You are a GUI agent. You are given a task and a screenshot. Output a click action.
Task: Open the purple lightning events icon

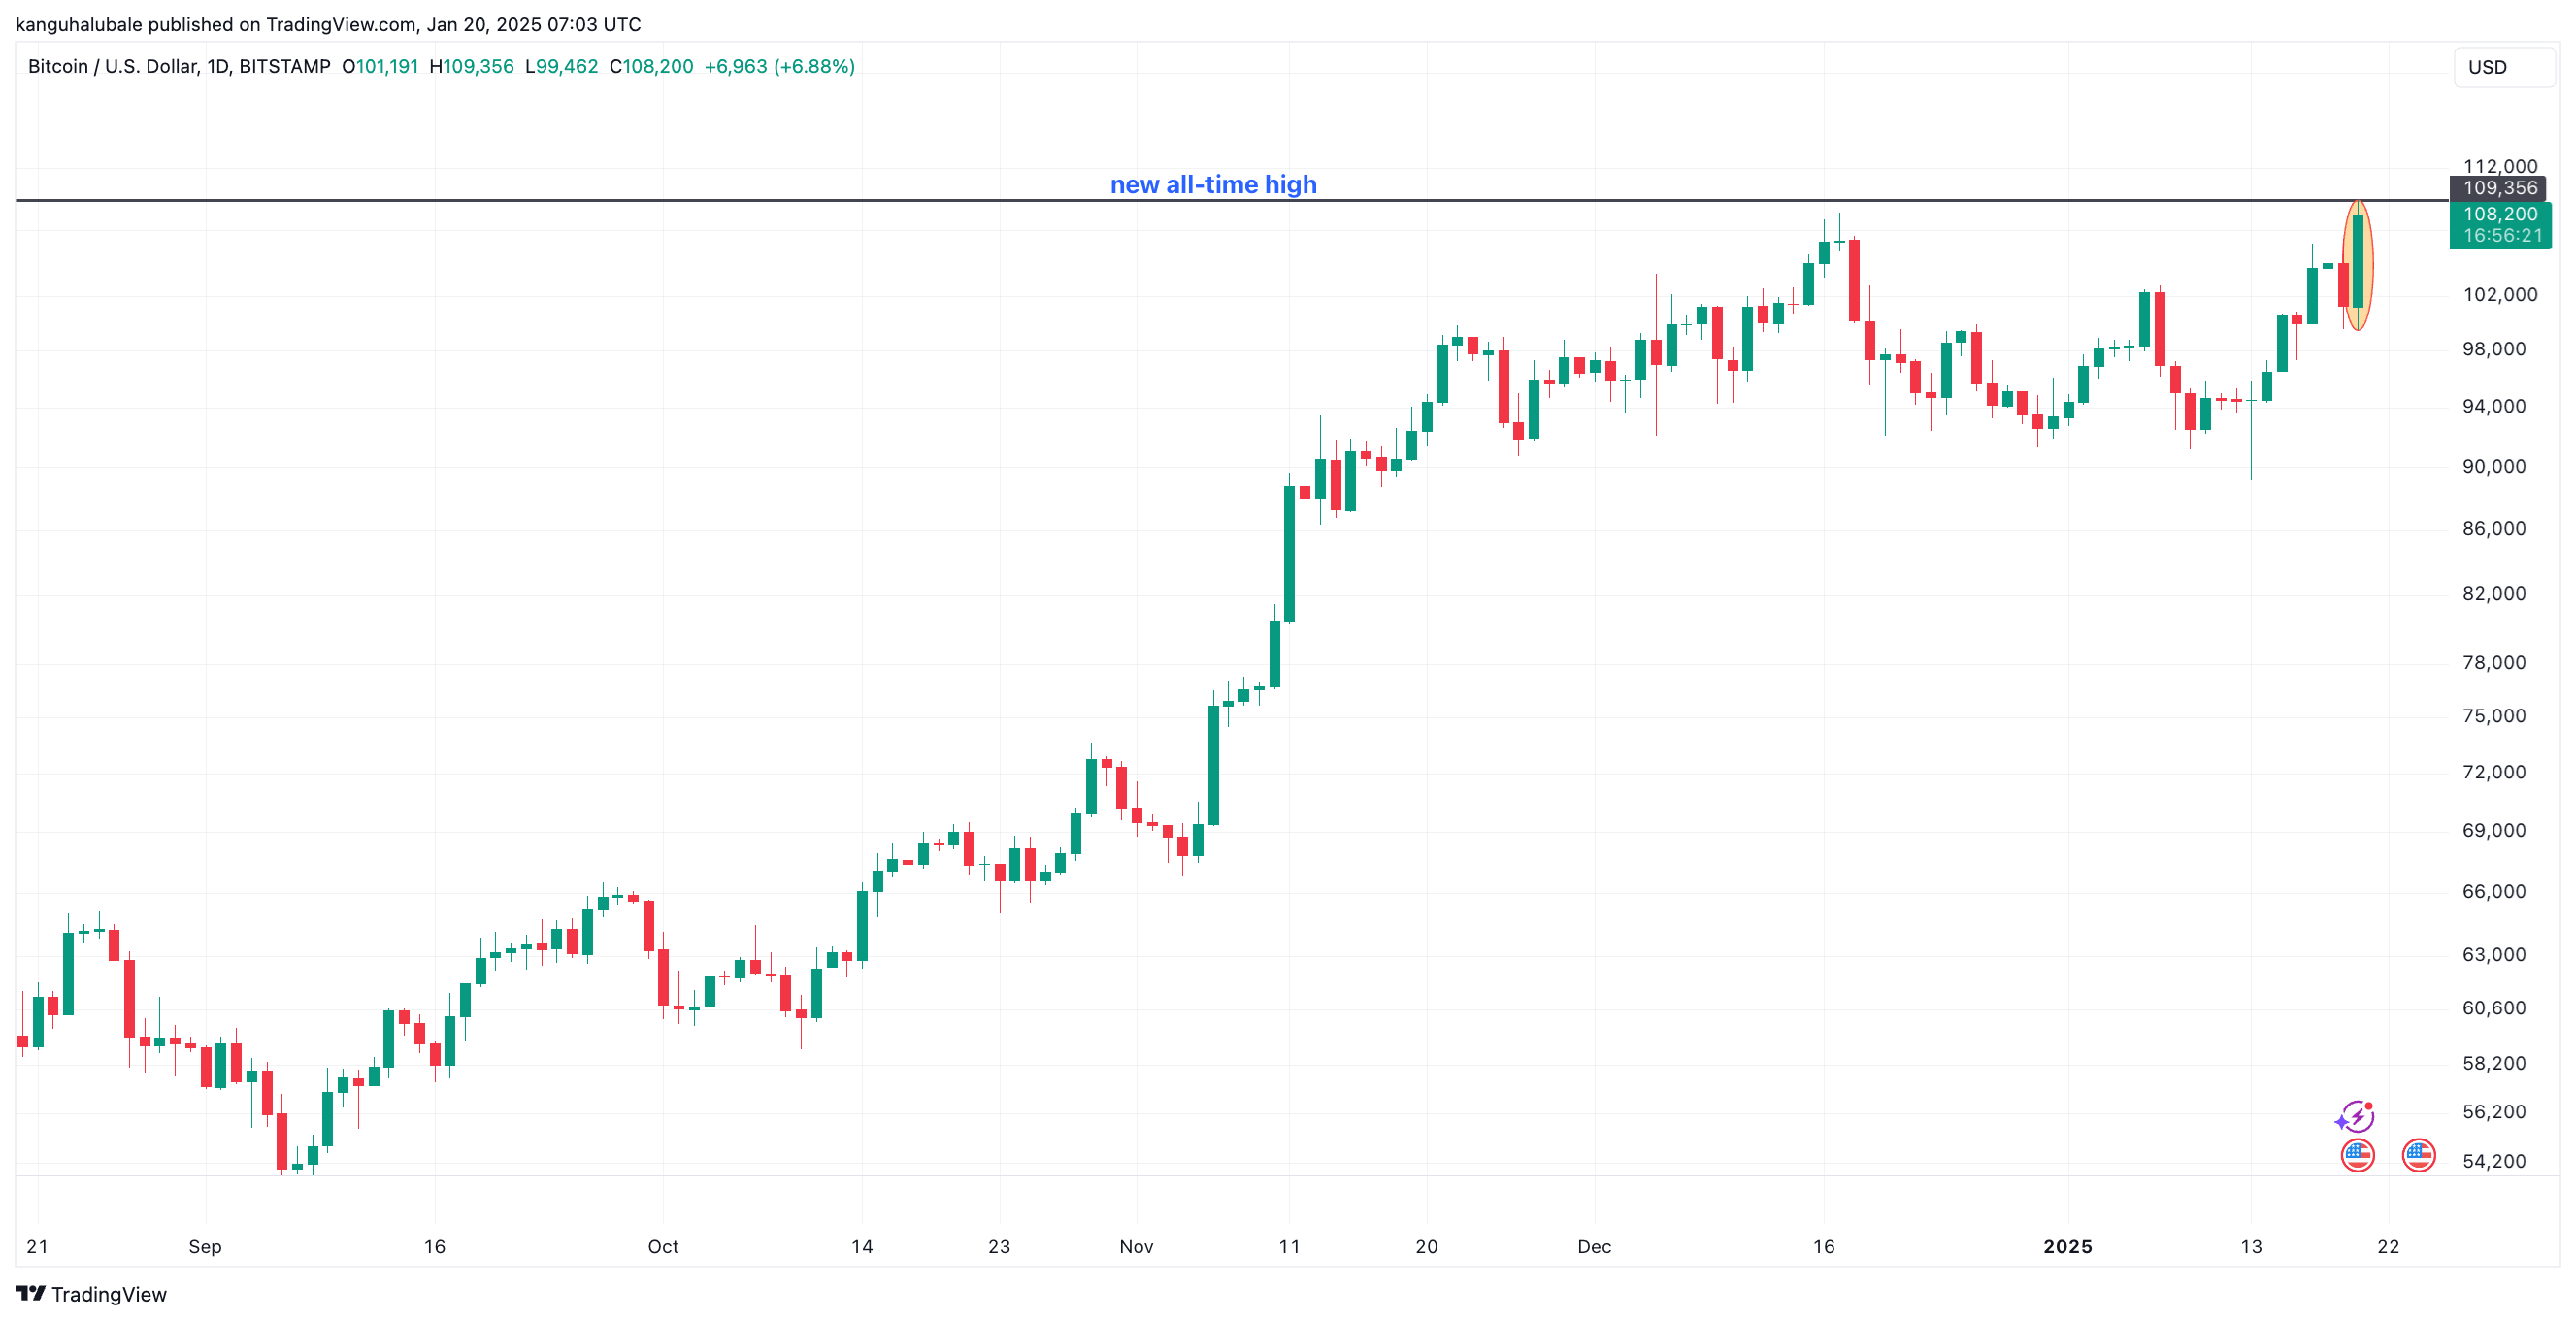pos(2355,1116)
